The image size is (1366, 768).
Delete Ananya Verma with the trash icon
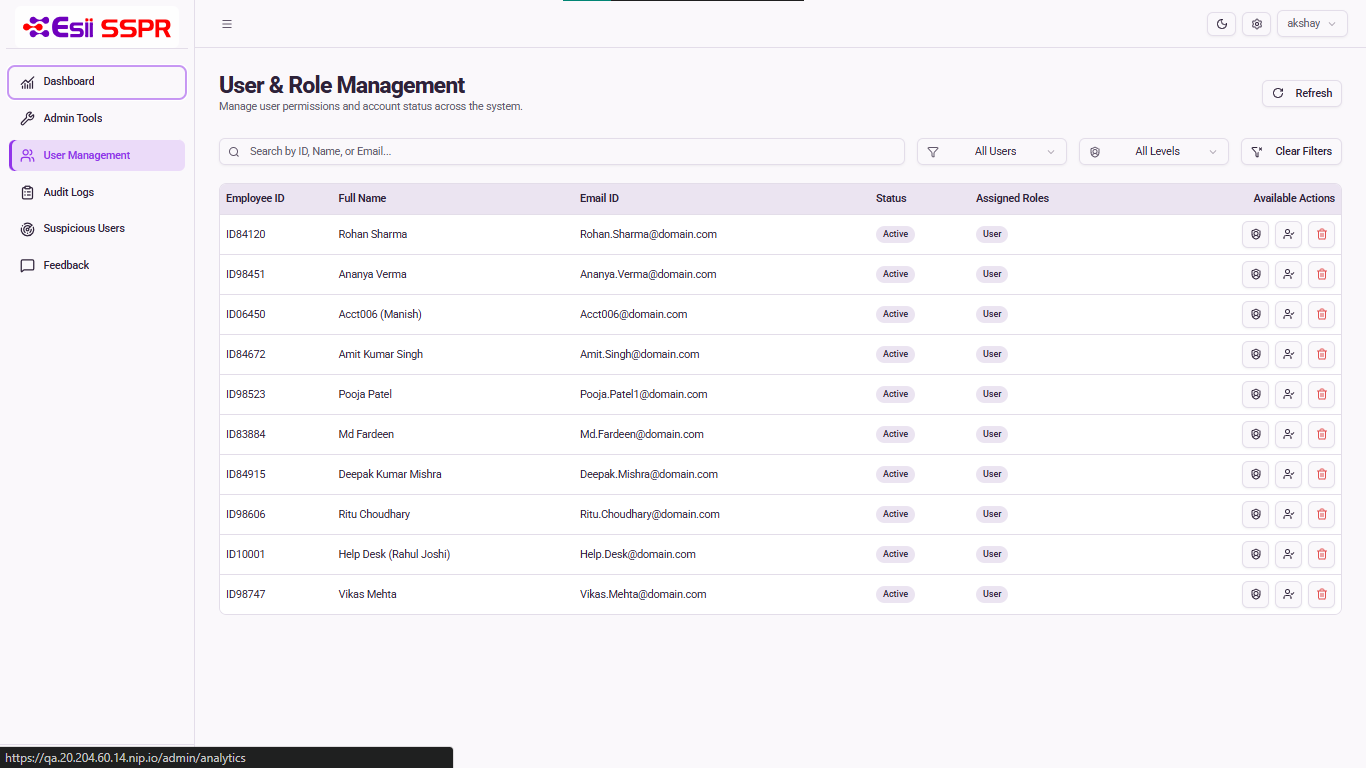tap(1321, 274)
